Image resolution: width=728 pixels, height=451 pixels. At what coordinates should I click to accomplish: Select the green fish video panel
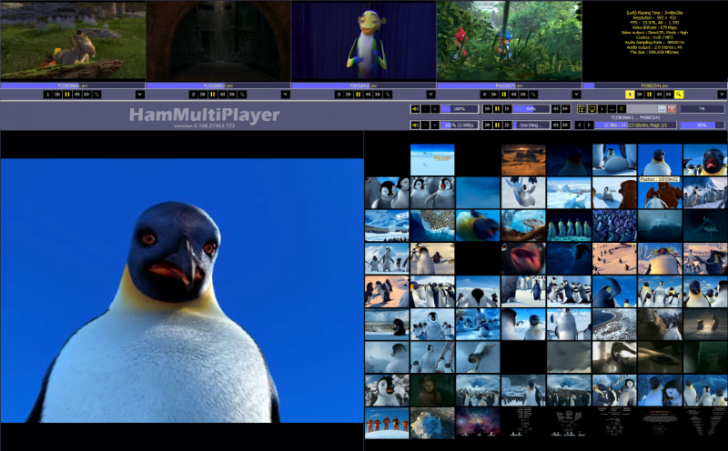click(364, 41)
